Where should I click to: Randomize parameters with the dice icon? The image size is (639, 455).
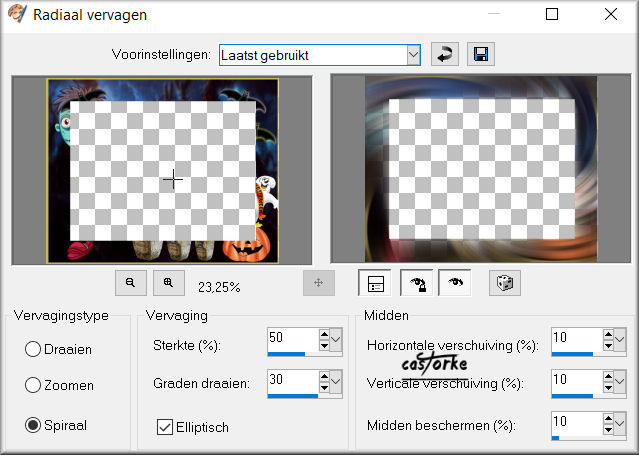[x=505, y=283]
